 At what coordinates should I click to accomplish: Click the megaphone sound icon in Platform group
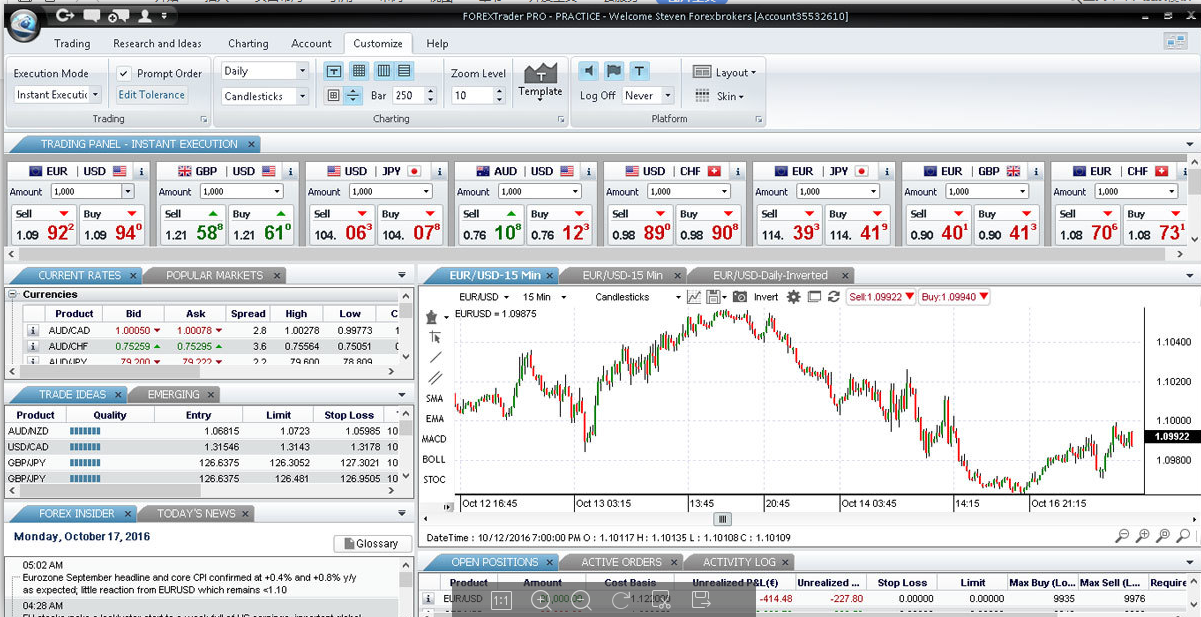point(589,71)
